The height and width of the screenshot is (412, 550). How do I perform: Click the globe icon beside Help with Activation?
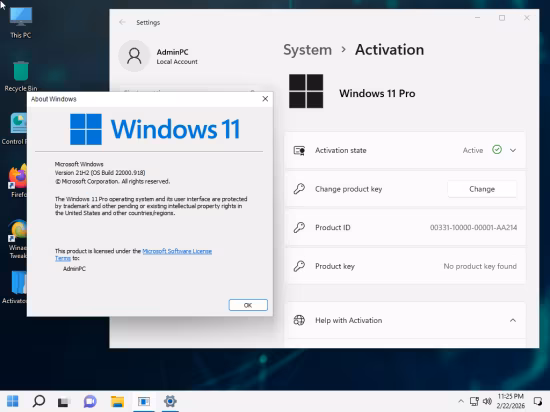[299, 320]
